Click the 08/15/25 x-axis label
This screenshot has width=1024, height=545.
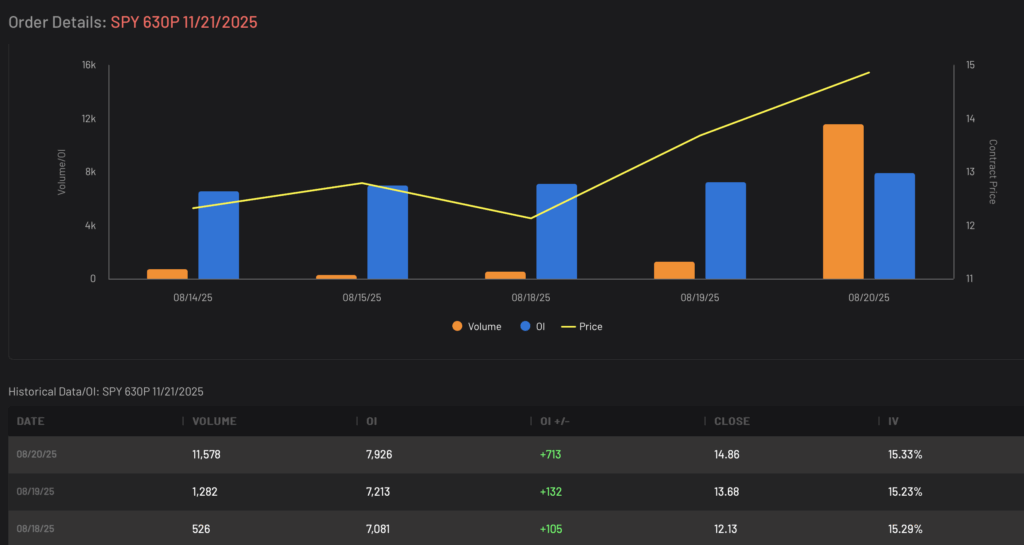362,298
